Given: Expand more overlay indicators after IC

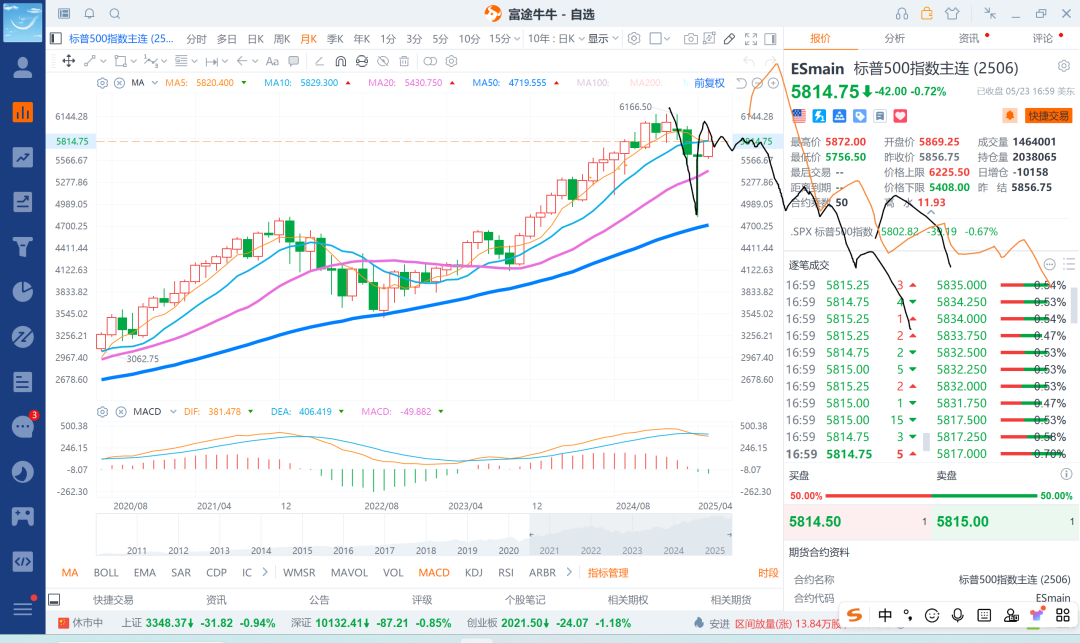Looking at the screenshot, I should [x=265, y=572].
